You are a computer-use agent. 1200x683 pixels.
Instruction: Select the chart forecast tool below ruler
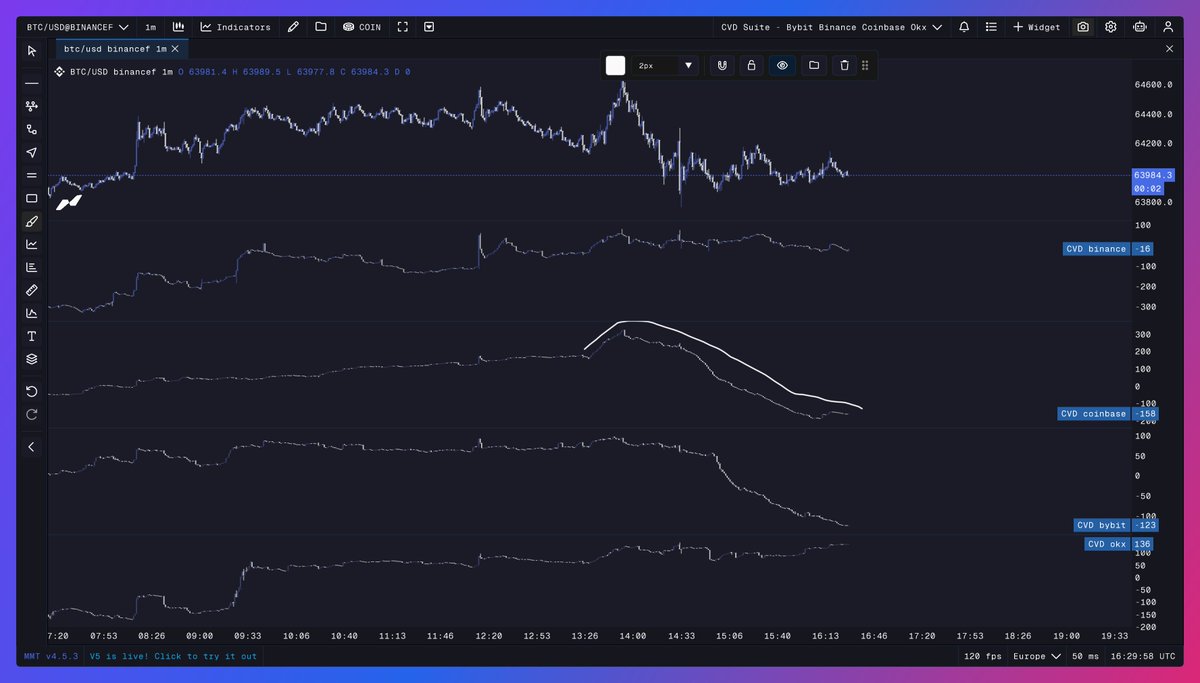[32, 313]
